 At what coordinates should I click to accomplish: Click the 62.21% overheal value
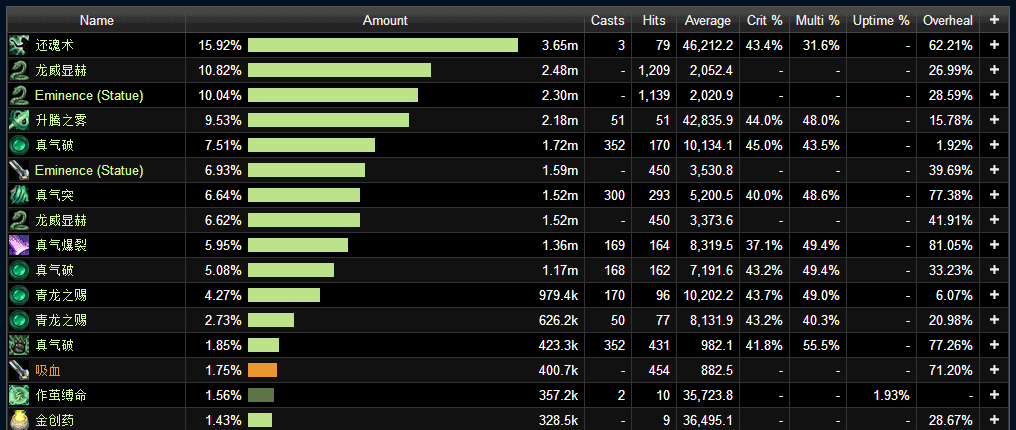coord(952,45)
